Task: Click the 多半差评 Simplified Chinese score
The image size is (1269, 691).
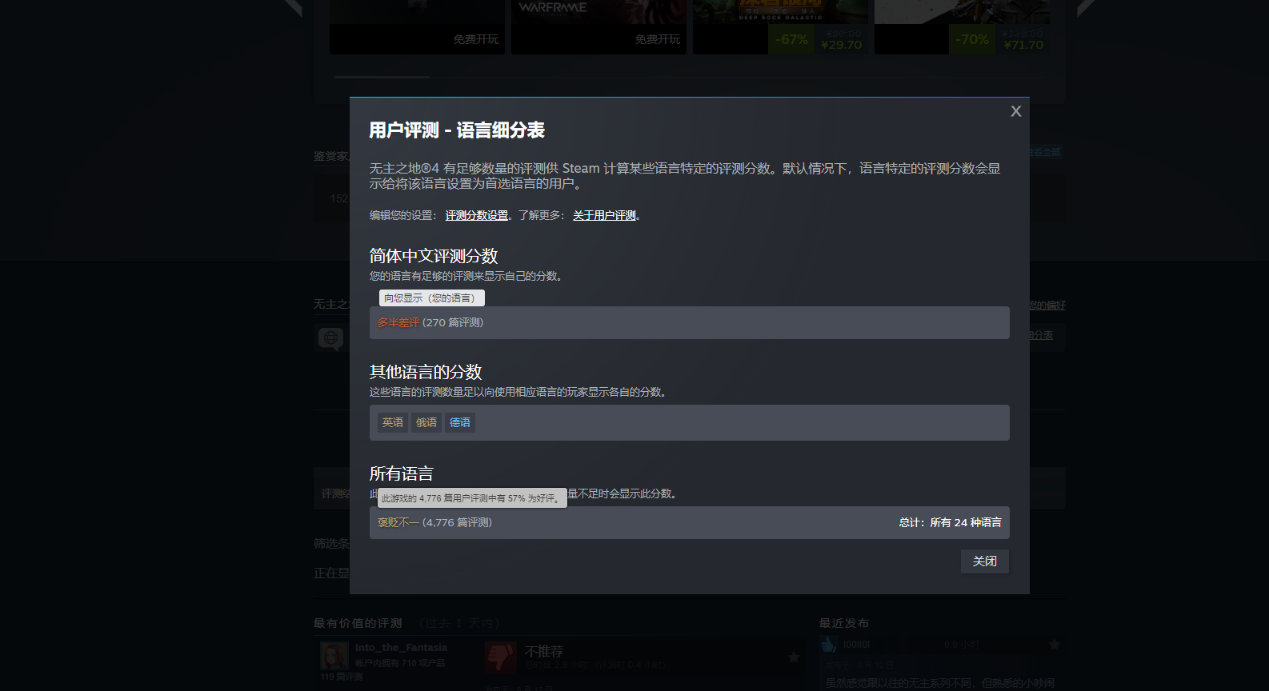Action: pyautogui.click(x=398, y=323)
